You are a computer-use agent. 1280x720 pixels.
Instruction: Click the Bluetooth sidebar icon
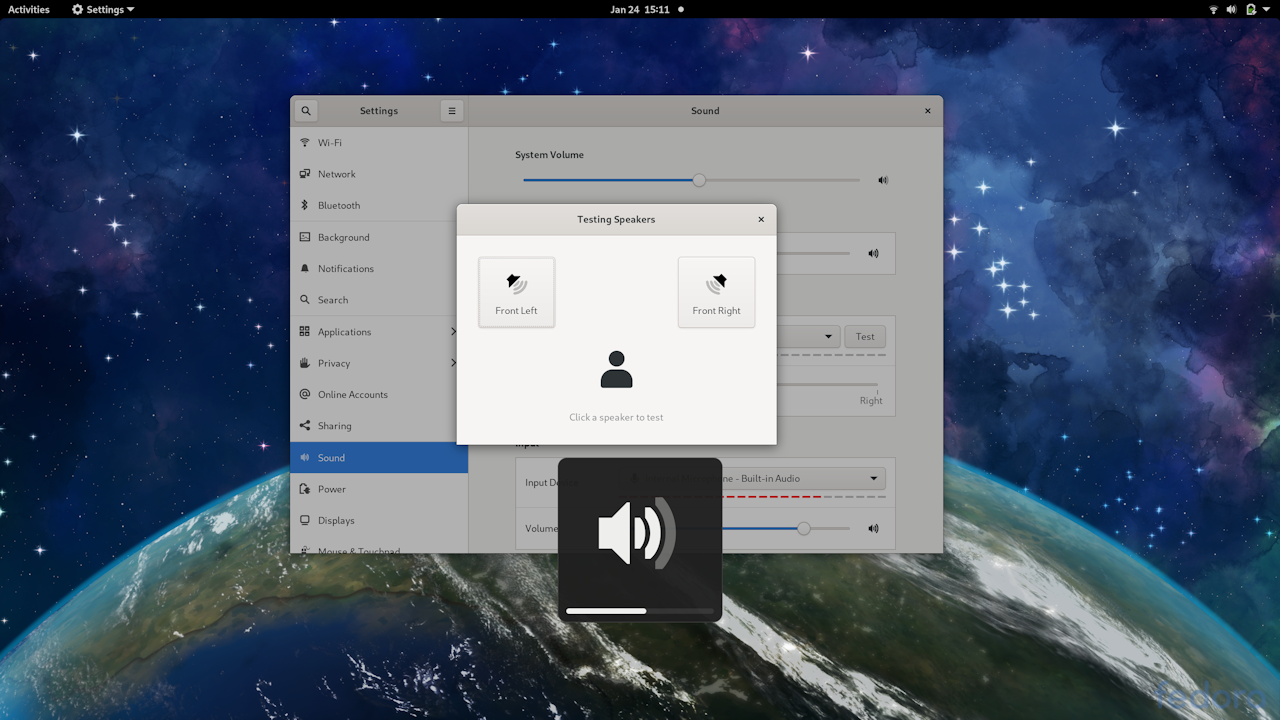click(x=305, y=205)
